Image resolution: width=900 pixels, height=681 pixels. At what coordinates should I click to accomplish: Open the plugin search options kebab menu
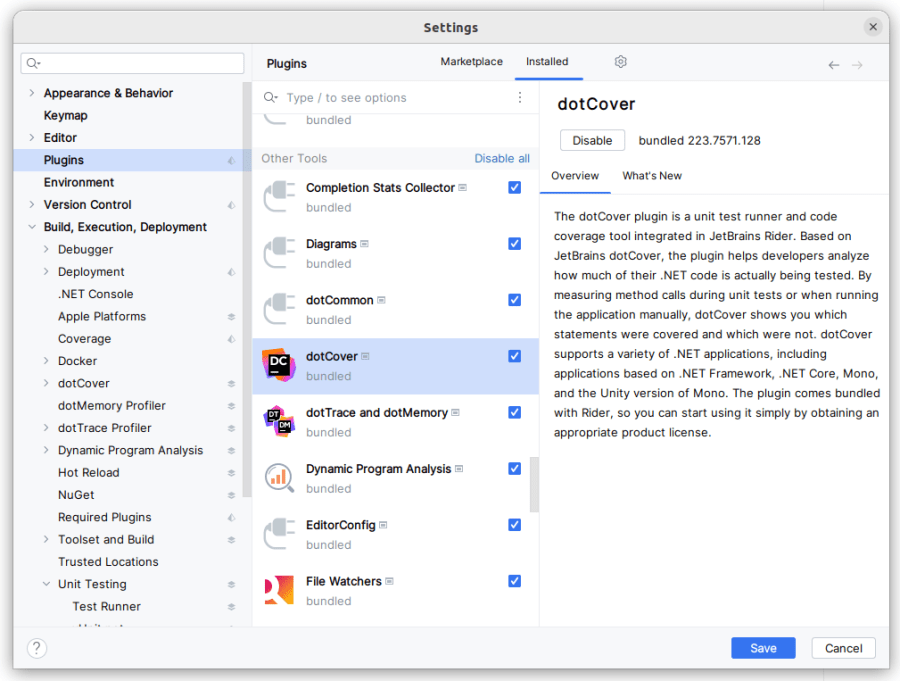(x=519, y=98)
